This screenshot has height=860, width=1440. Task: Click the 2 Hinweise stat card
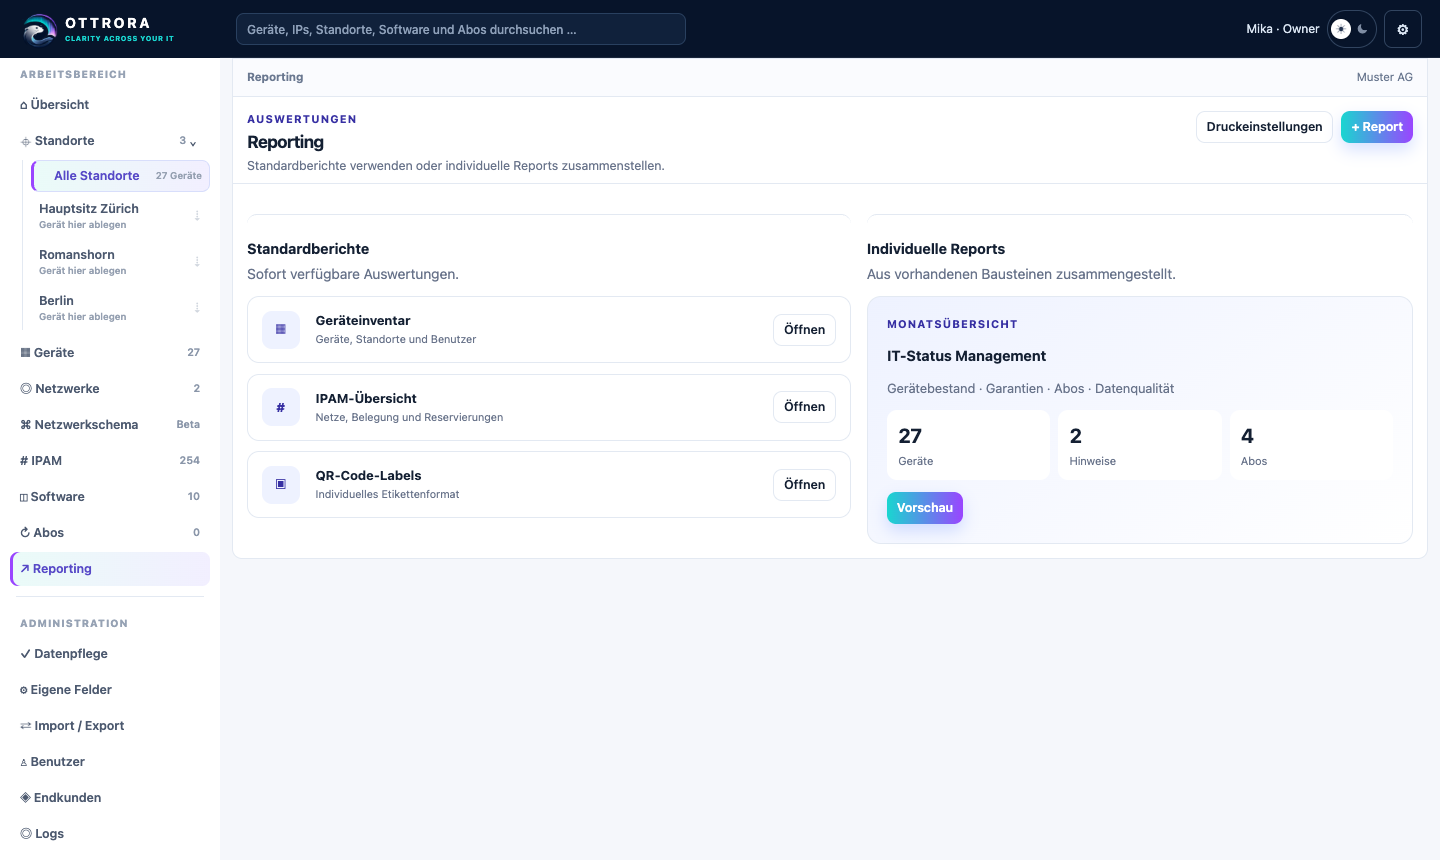click(x=1140, y=445)
